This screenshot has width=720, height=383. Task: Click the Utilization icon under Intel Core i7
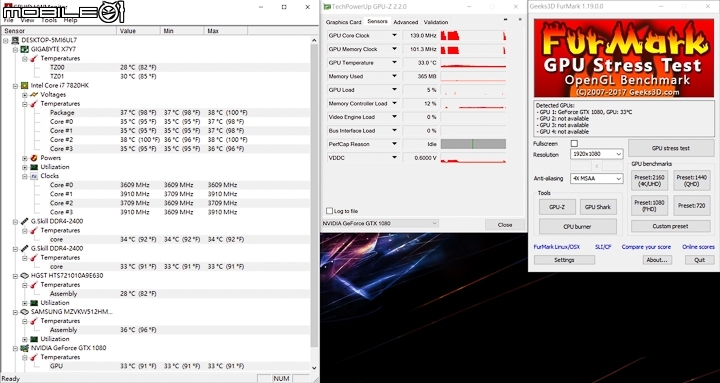34,167
